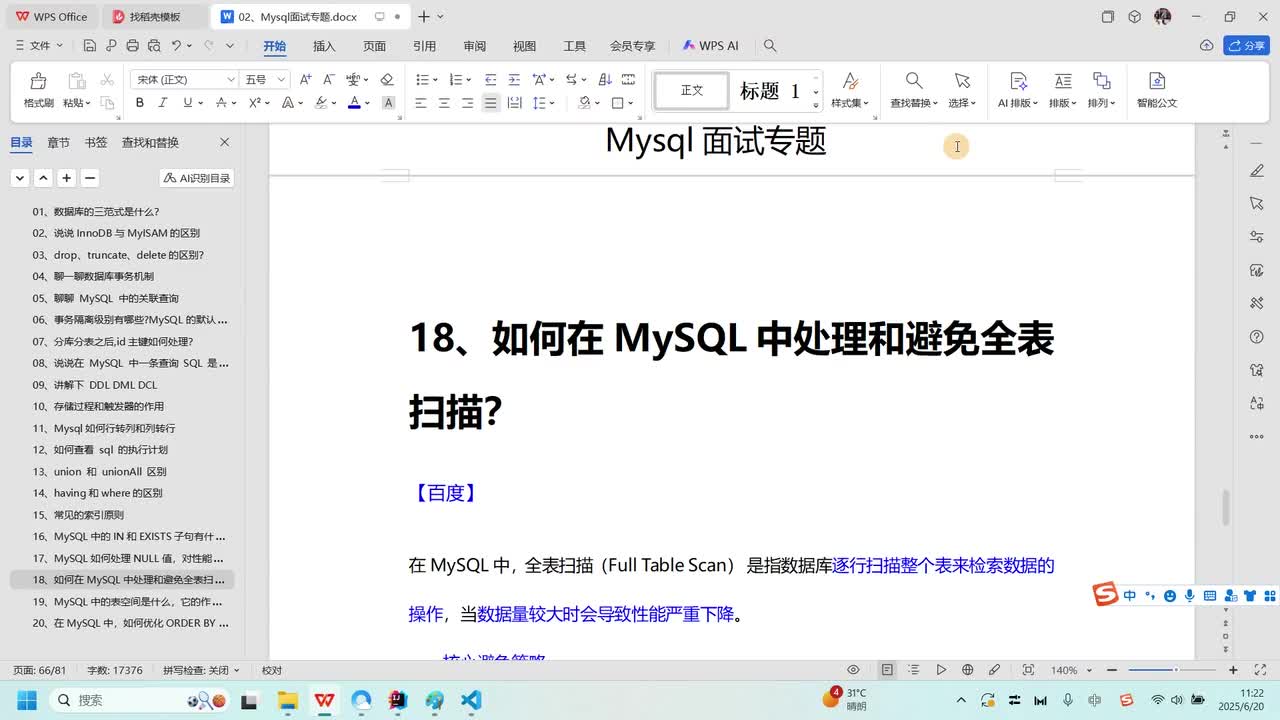Close the navigation pane with X
Viewport: 1280px width, 720px height.
pos(224,143)
